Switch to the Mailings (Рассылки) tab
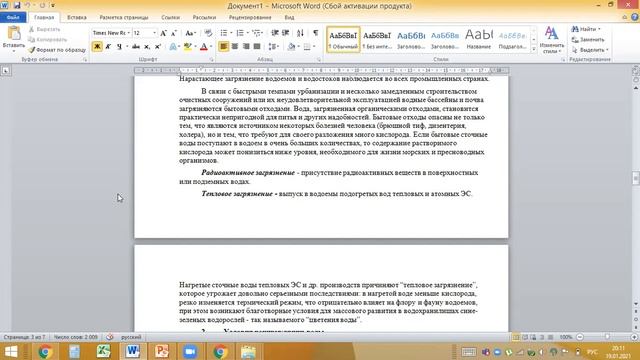 [x=204, y=18]
